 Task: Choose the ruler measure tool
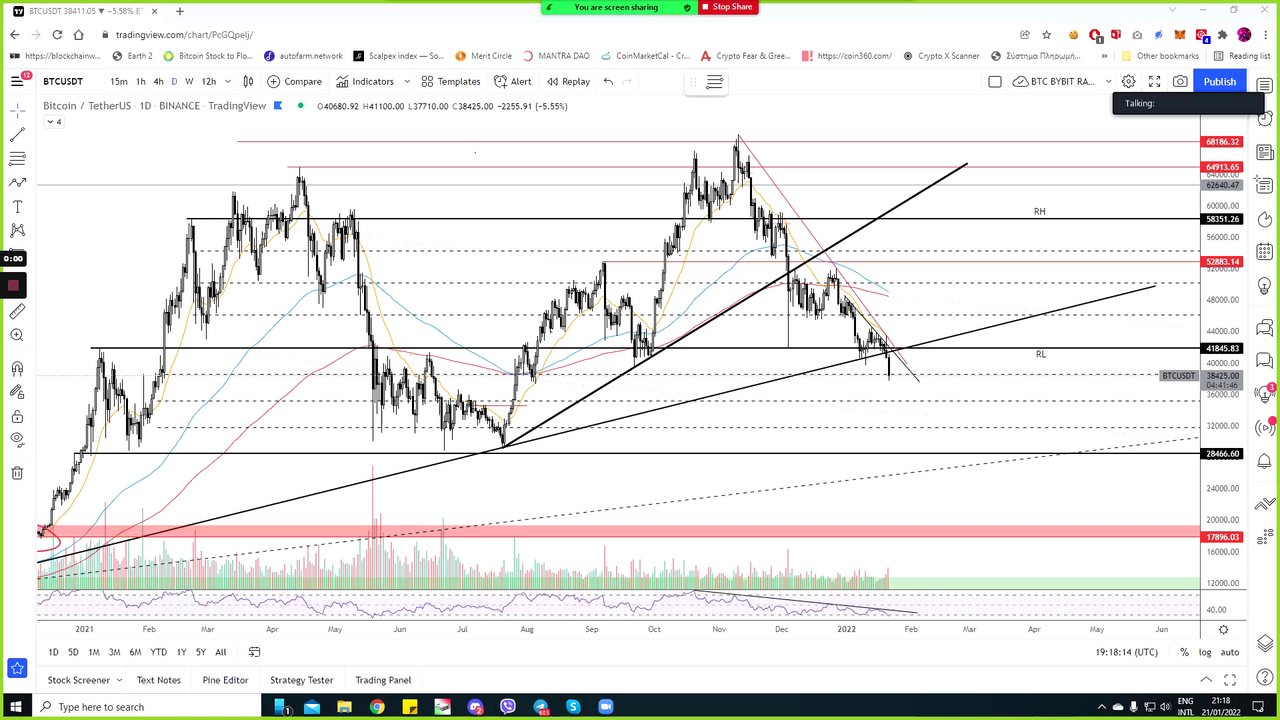point(17,312)
